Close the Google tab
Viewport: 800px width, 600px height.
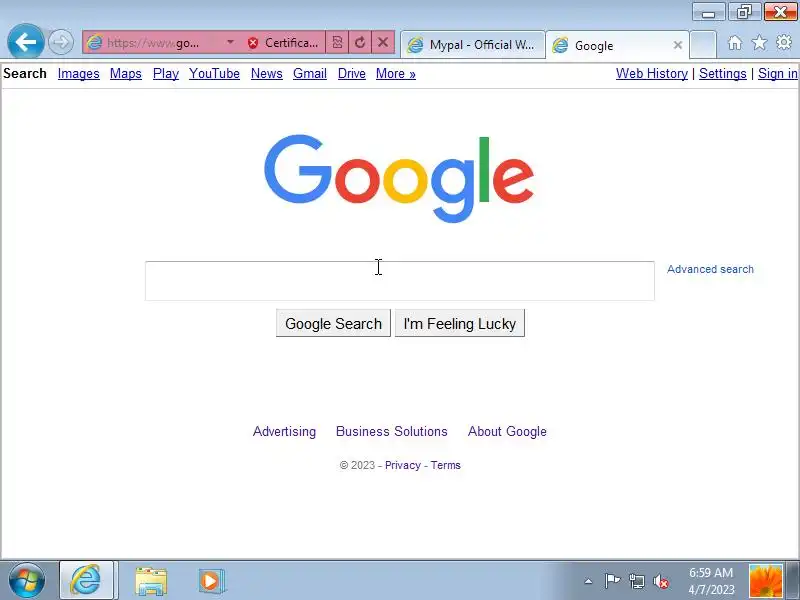pos(678,45)
